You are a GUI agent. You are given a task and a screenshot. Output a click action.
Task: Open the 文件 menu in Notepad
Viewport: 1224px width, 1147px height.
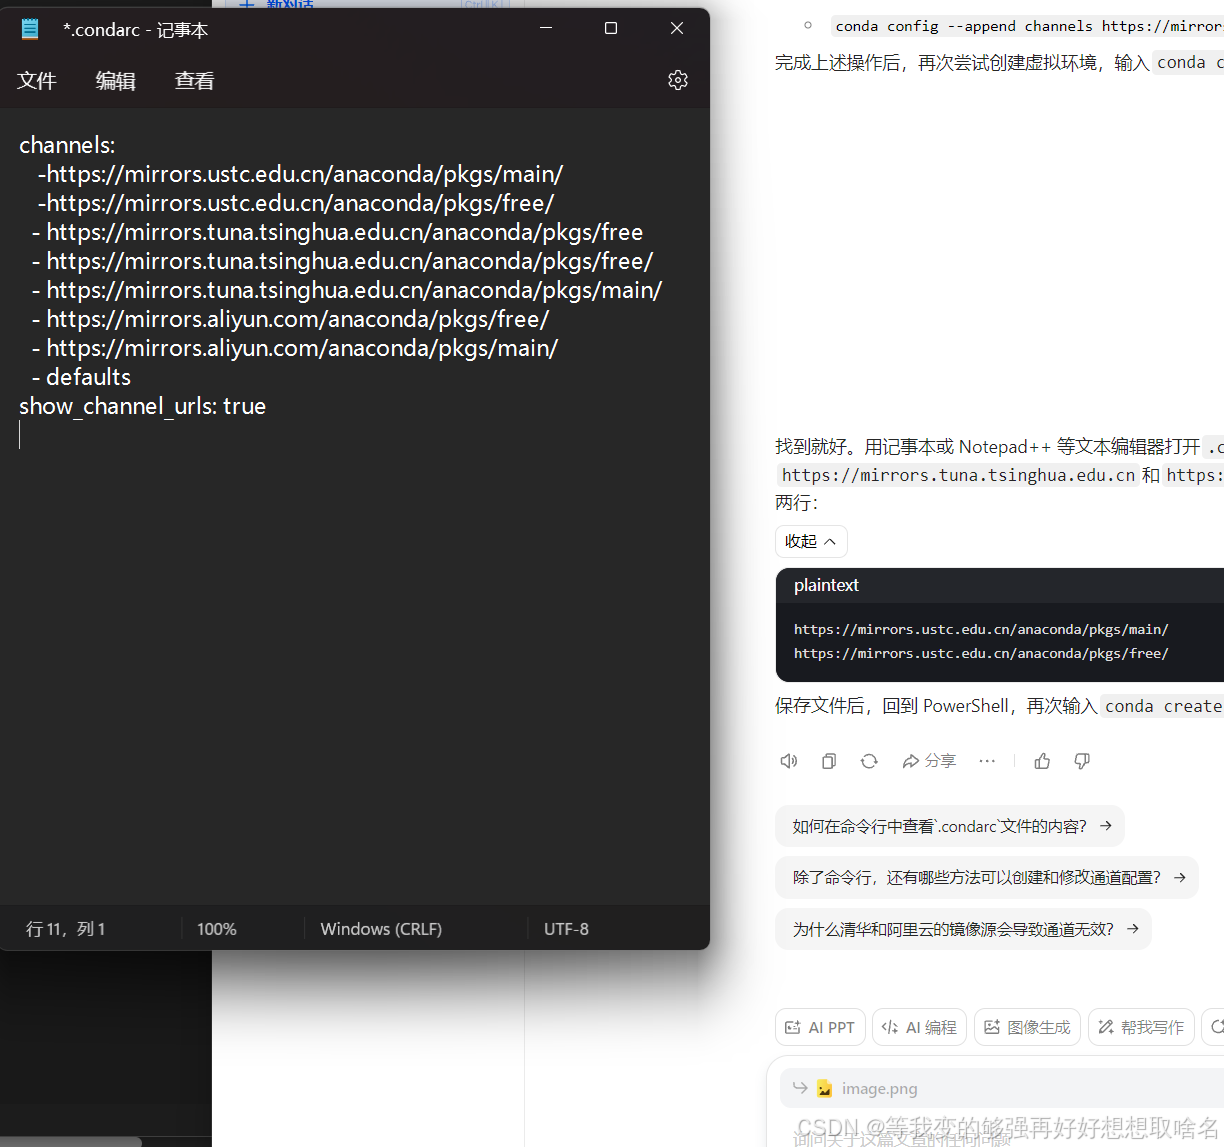tap(37, 80)
